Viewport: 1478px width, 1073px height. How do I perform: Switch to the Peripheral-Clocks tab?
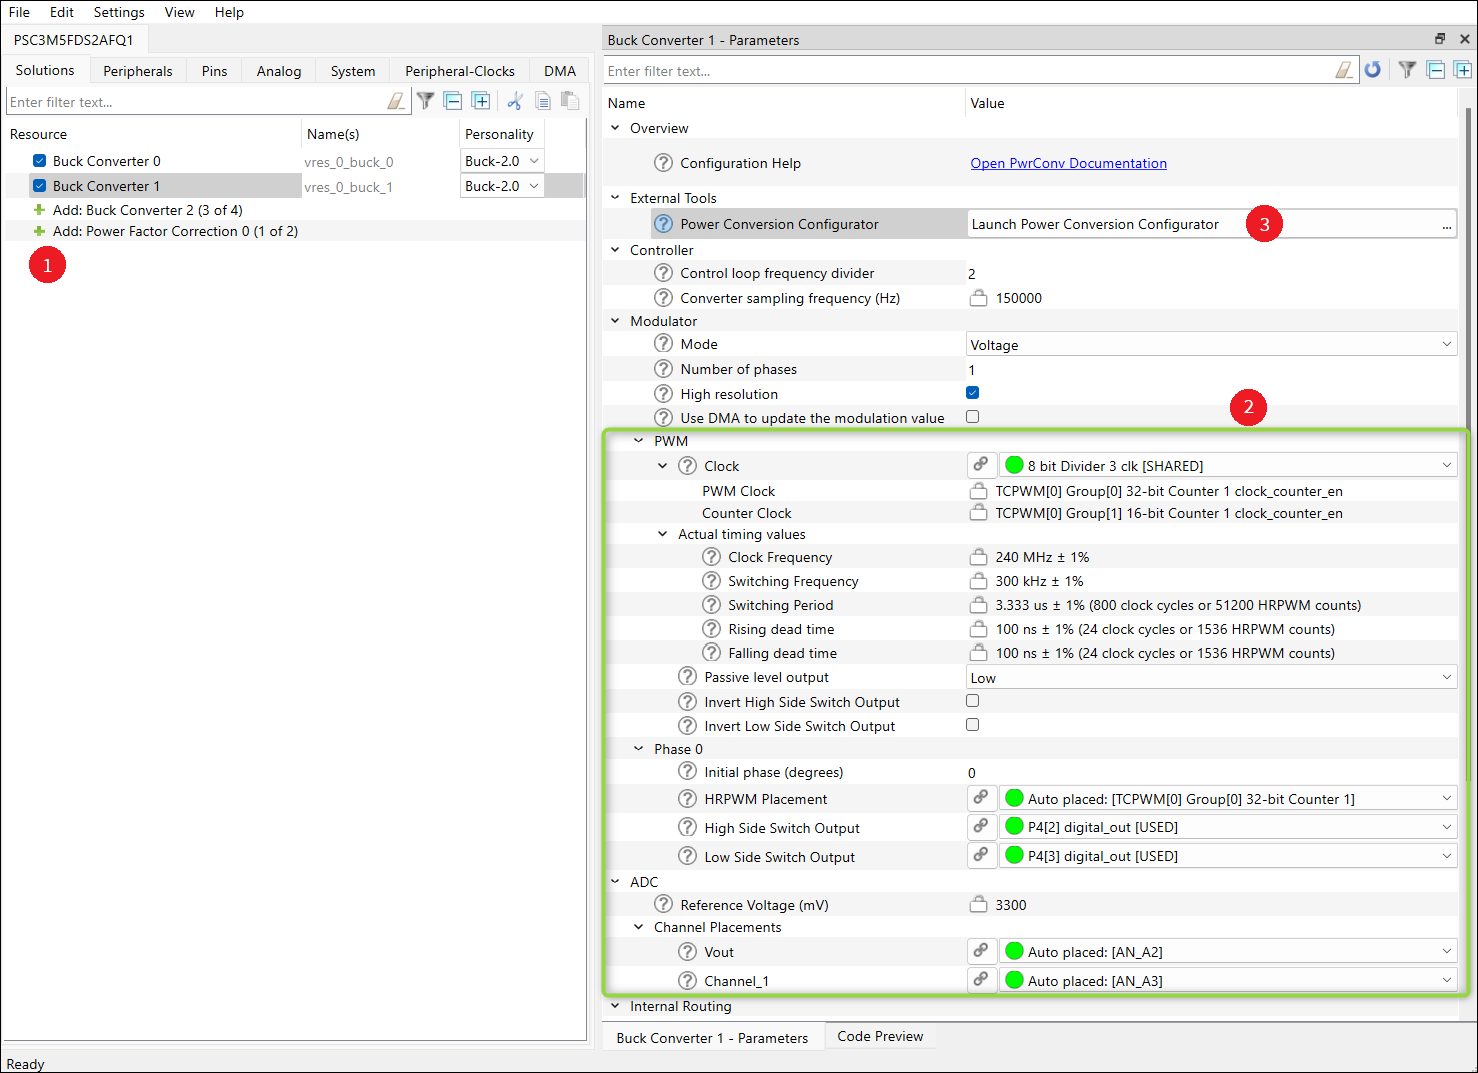[459, 71]
